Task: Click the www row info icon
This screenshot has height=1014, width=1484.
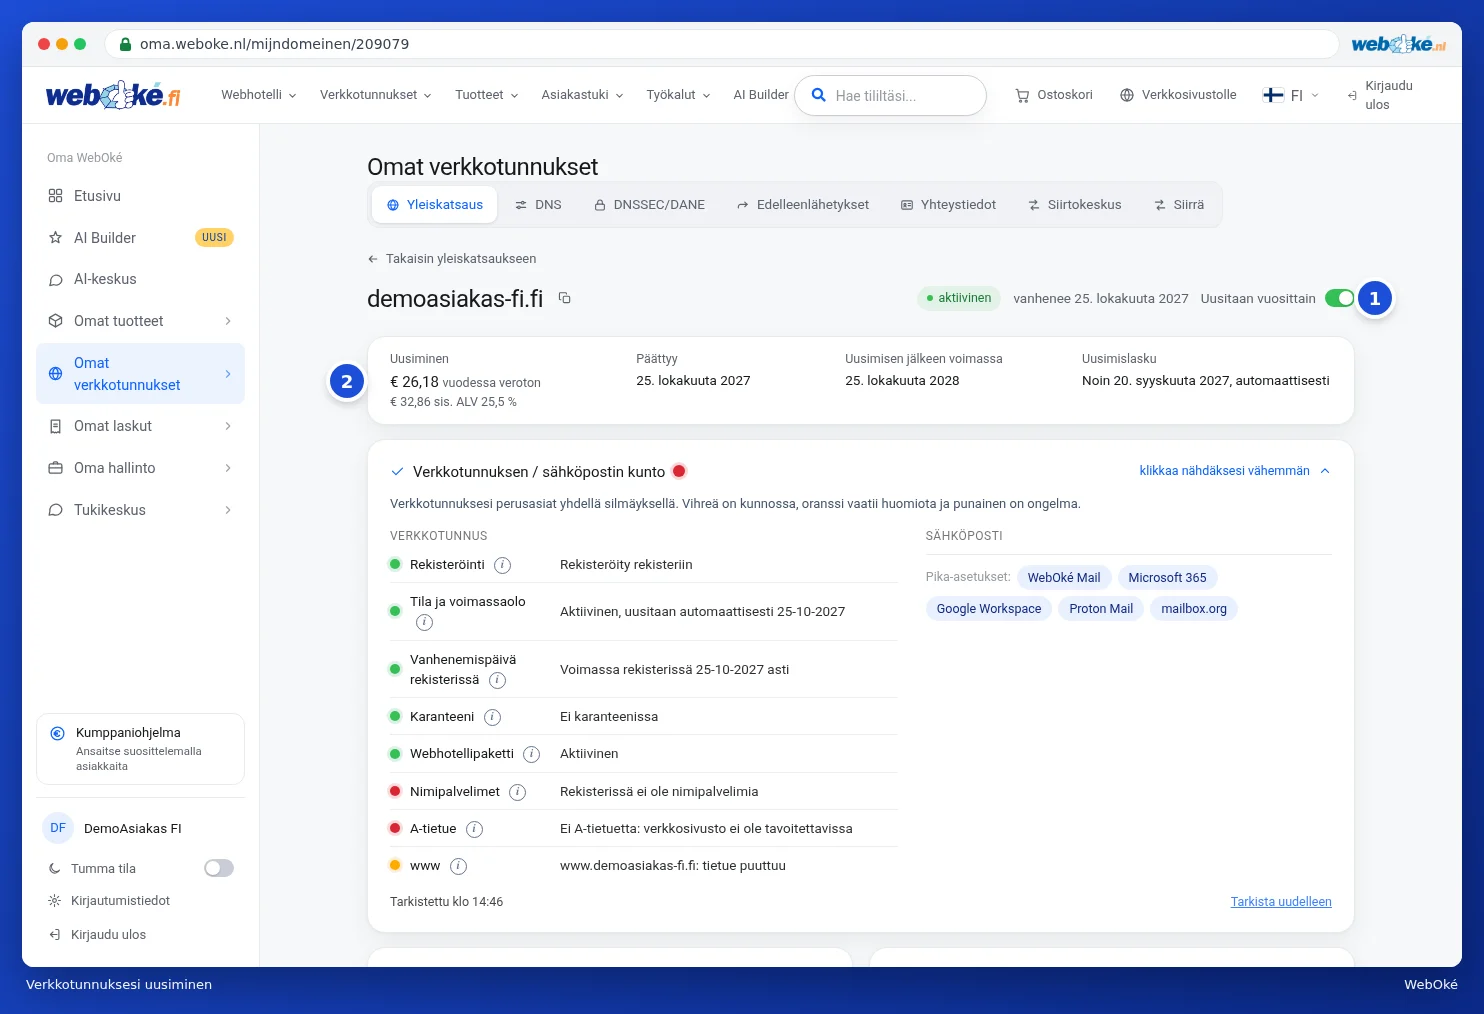Action: 458,866
